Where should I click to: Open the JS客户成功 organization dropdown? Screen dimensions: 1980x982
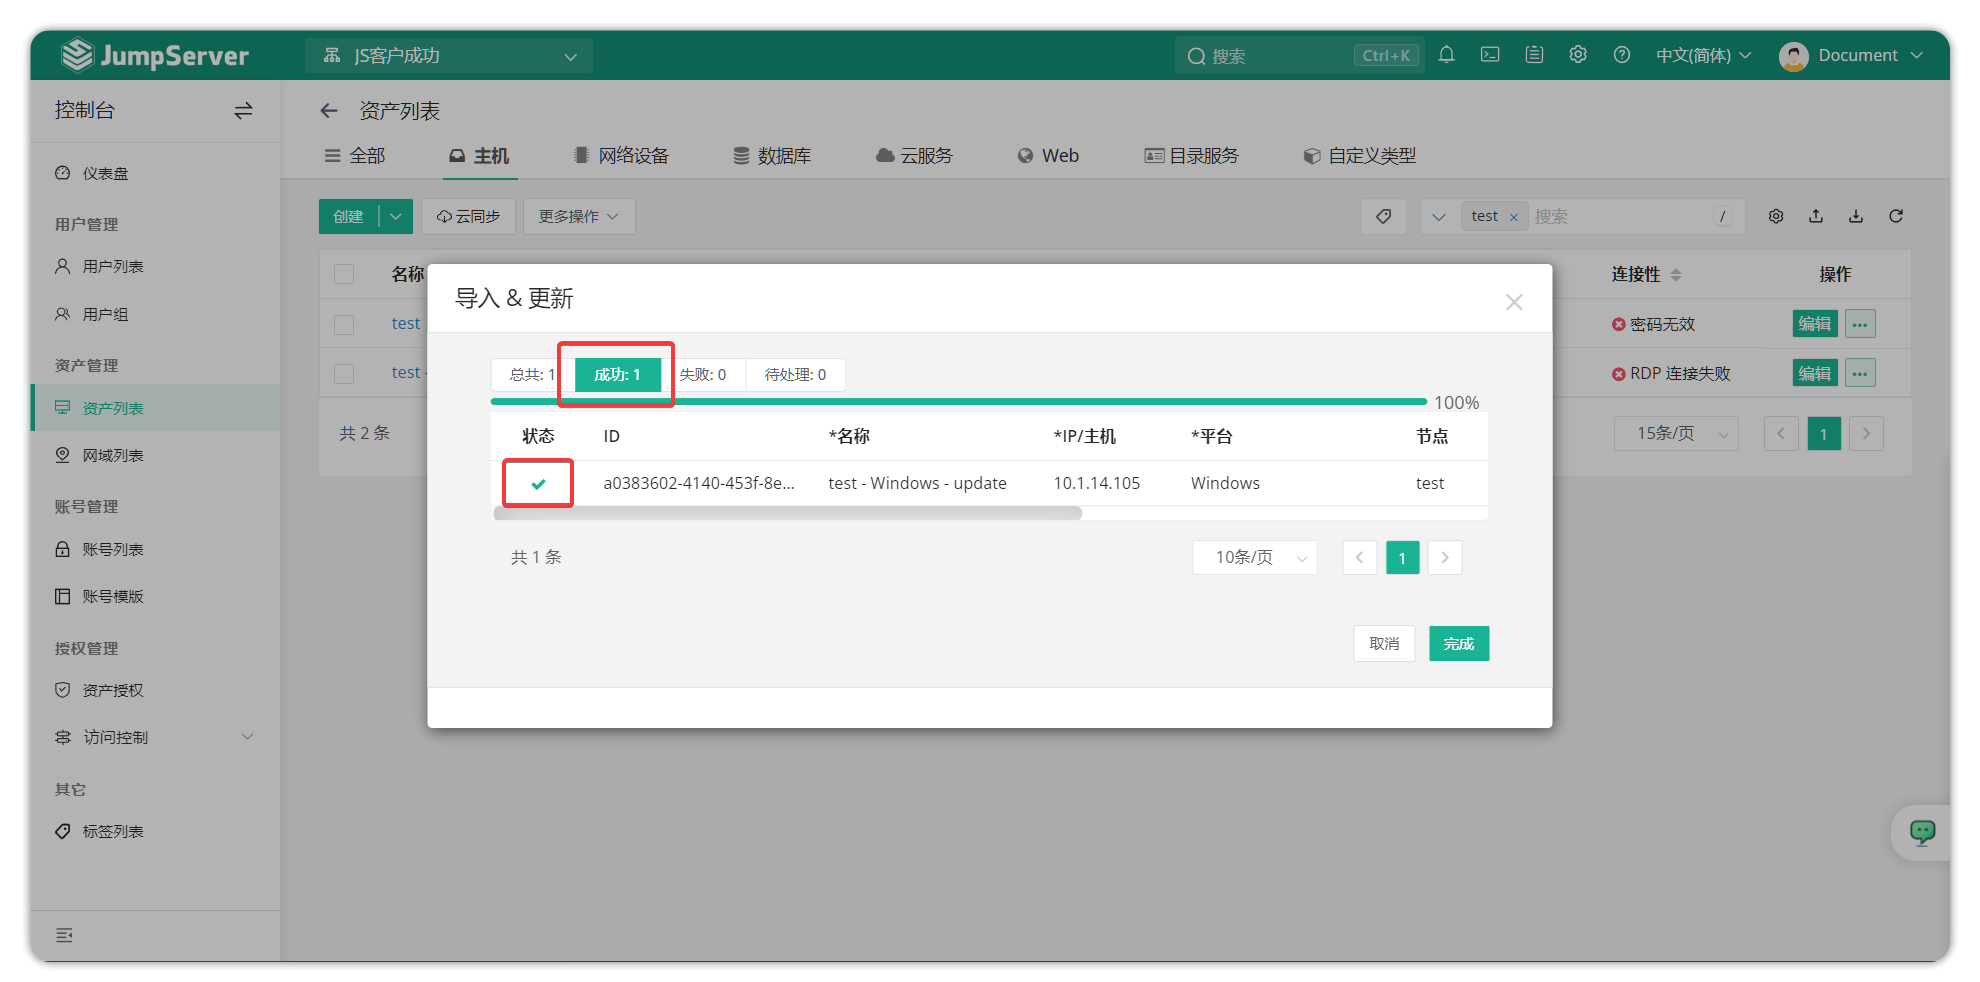(449, 56)
